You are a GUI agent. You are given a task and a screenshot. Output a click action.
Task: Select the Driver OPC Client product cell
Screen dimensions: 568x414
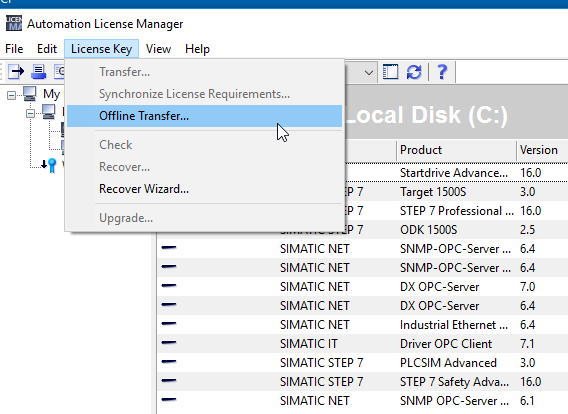point(446,344)
